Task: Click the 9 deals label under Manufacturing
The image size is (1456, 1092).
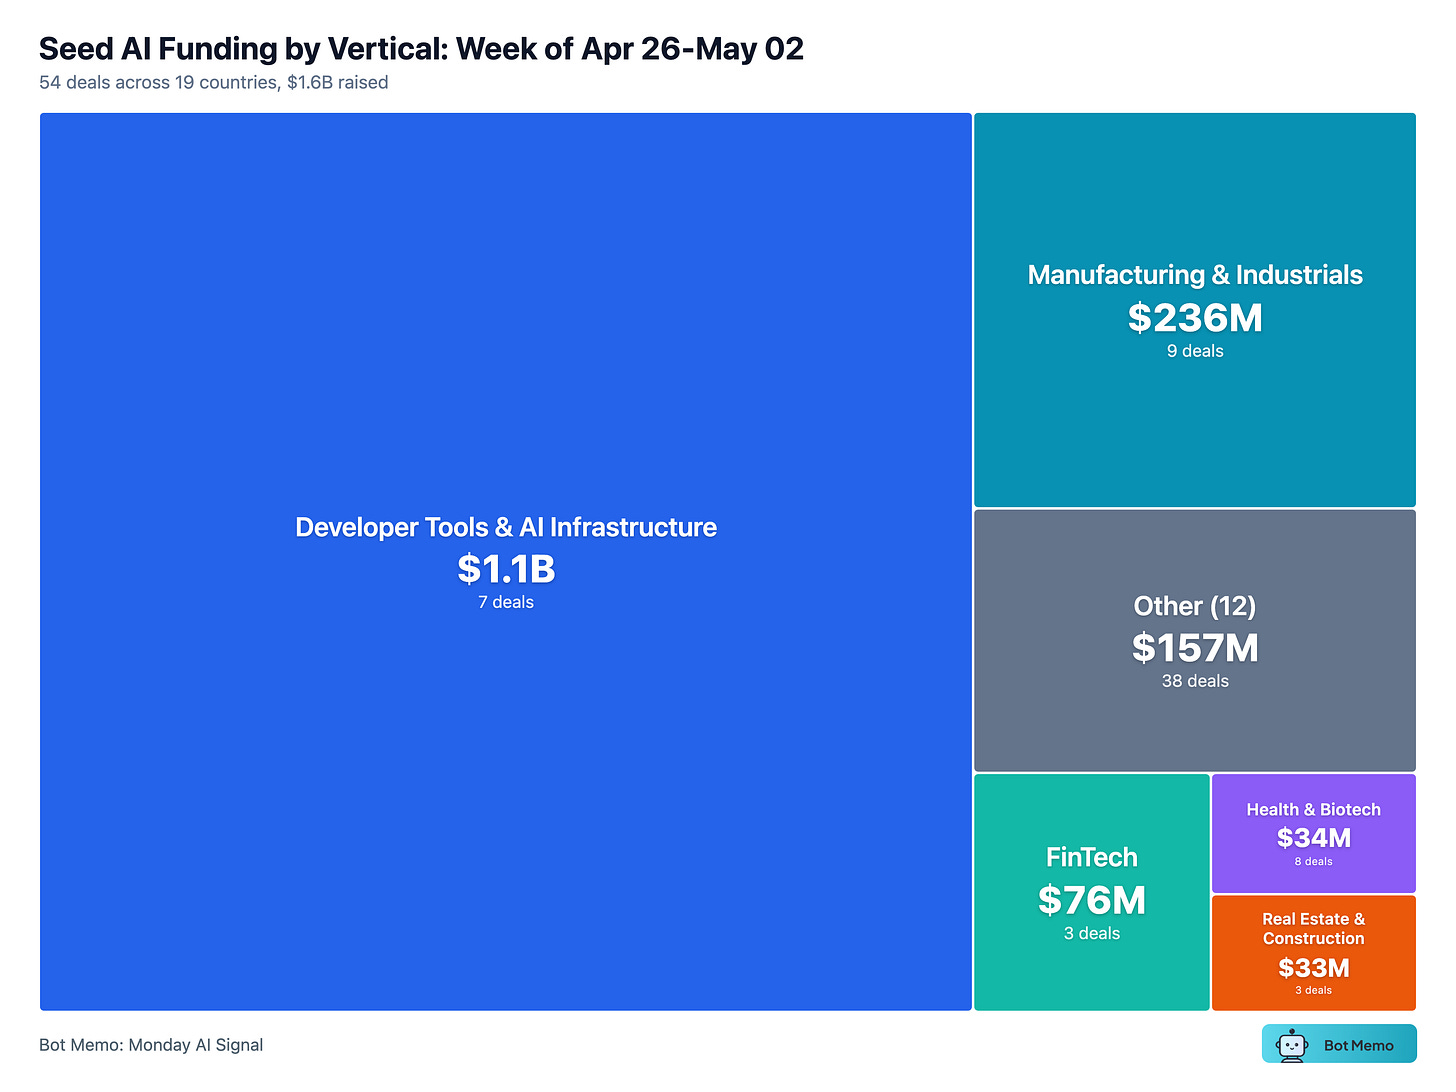Action: 1195,351
